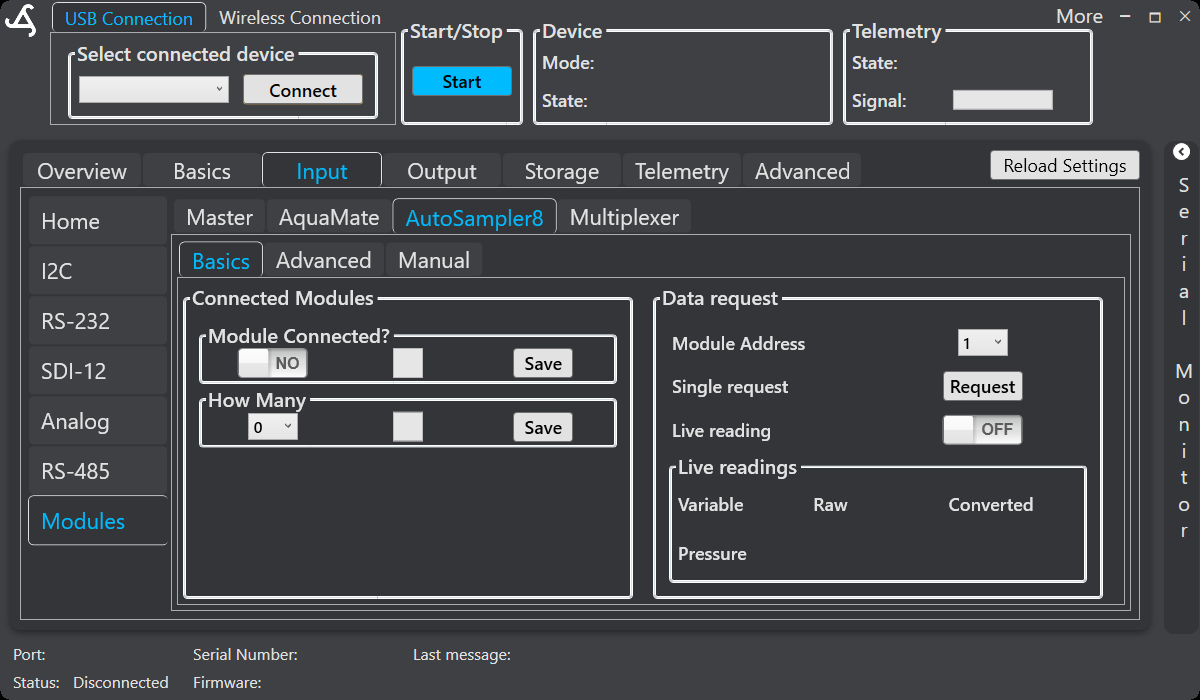
Task: Open the How Many count dropdown
Action: (273, 427)
